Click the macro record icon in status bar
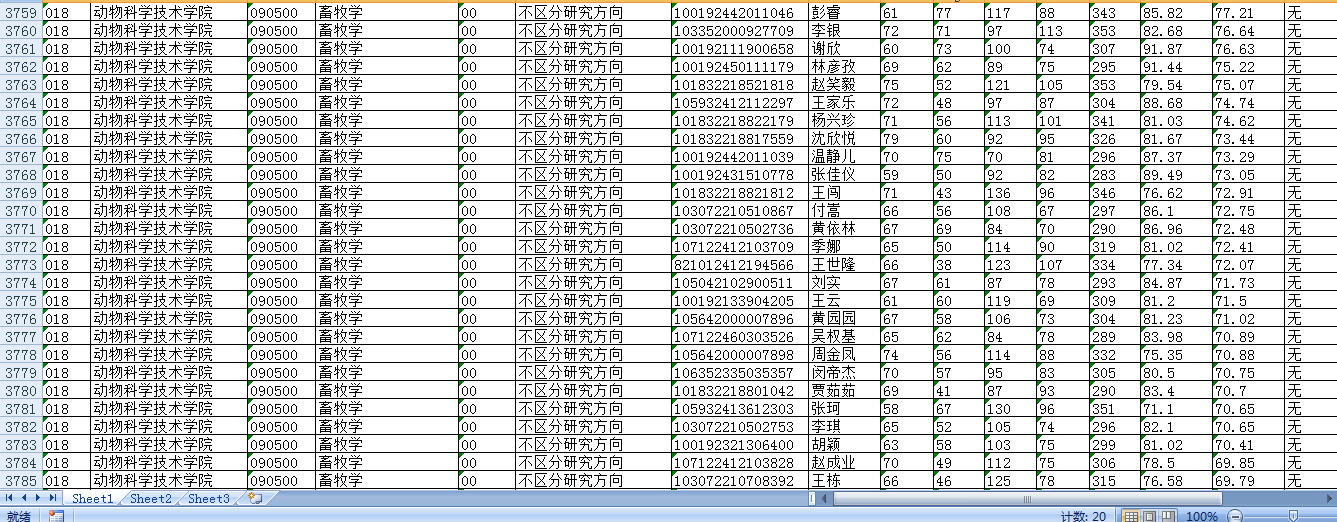Image resolution: width=1337 pixels, height=522 pixels. pos(56,516)
